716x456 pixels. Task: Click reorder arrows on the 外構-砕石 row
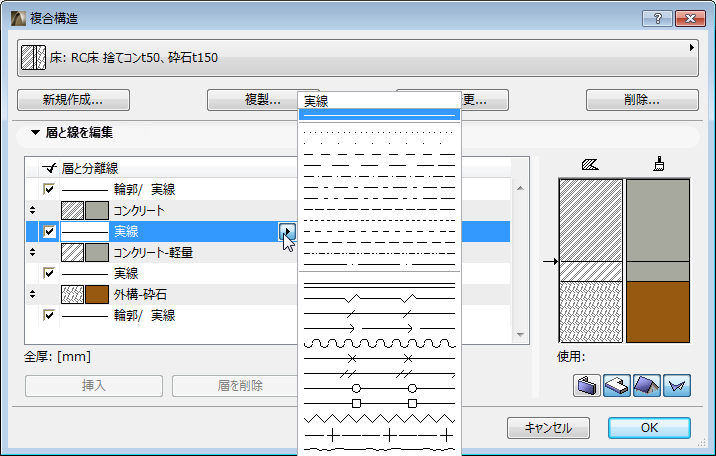[32, 294]
